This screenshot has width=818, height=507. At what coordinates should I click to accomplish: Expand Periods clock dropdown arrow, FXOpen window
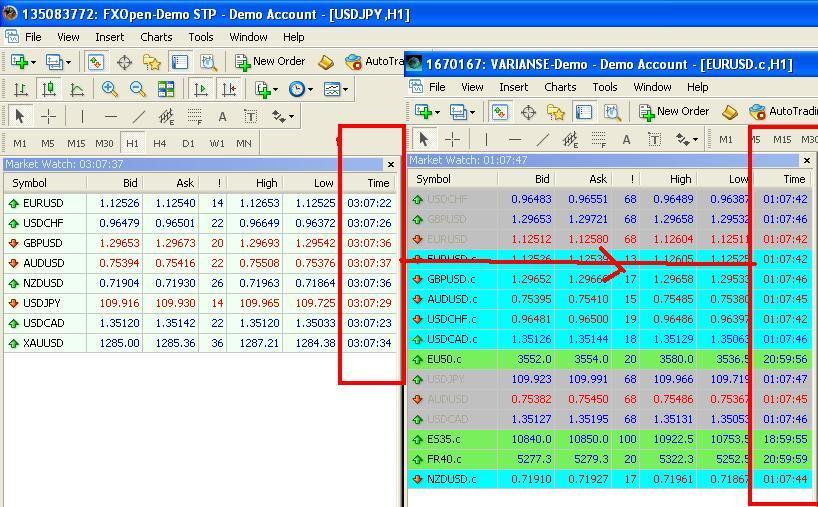coord(310,90)
